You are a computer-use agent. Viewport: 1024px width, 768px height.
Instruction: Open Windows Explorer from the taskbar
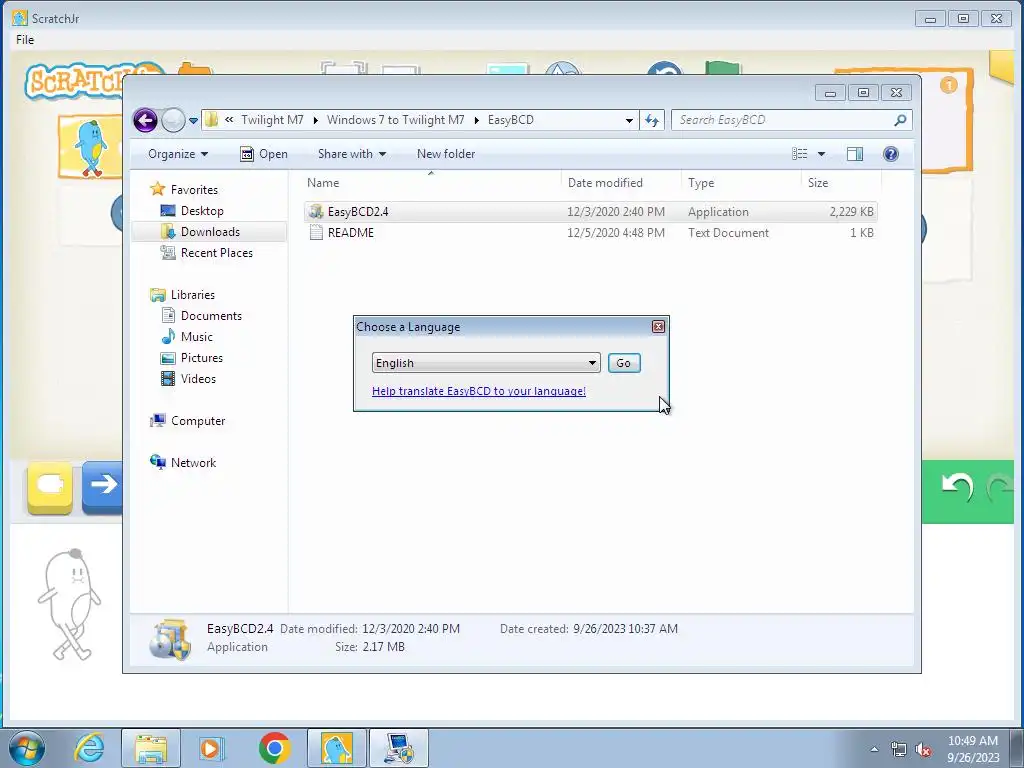pyautogui.click(x=151, y=748)
